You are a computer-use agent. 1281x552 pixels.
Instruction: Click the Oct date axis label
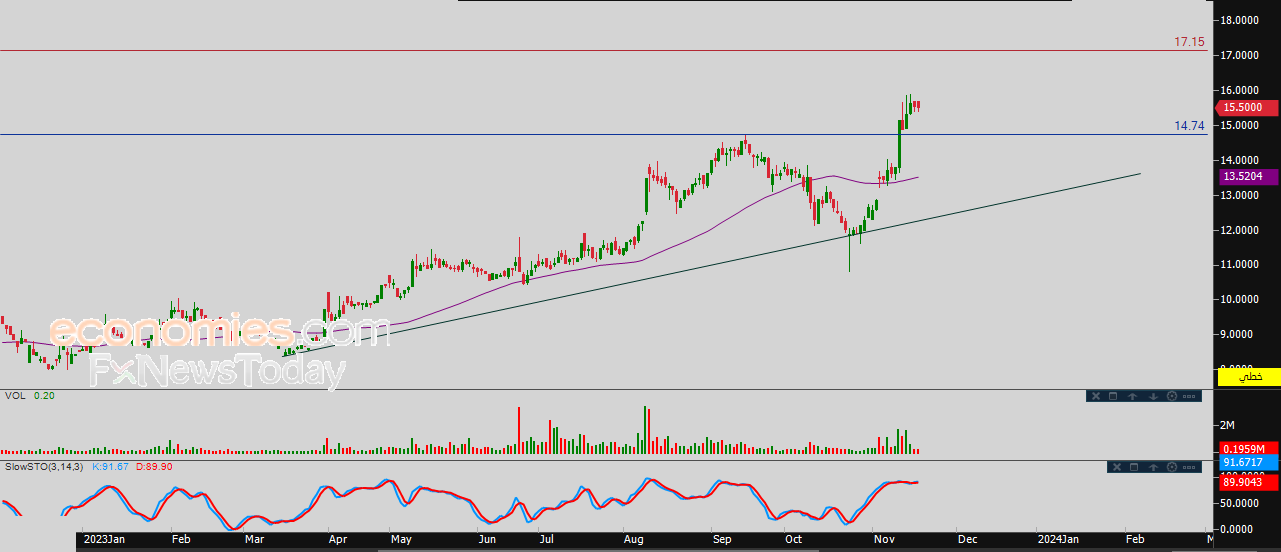(x=794, y=539)
